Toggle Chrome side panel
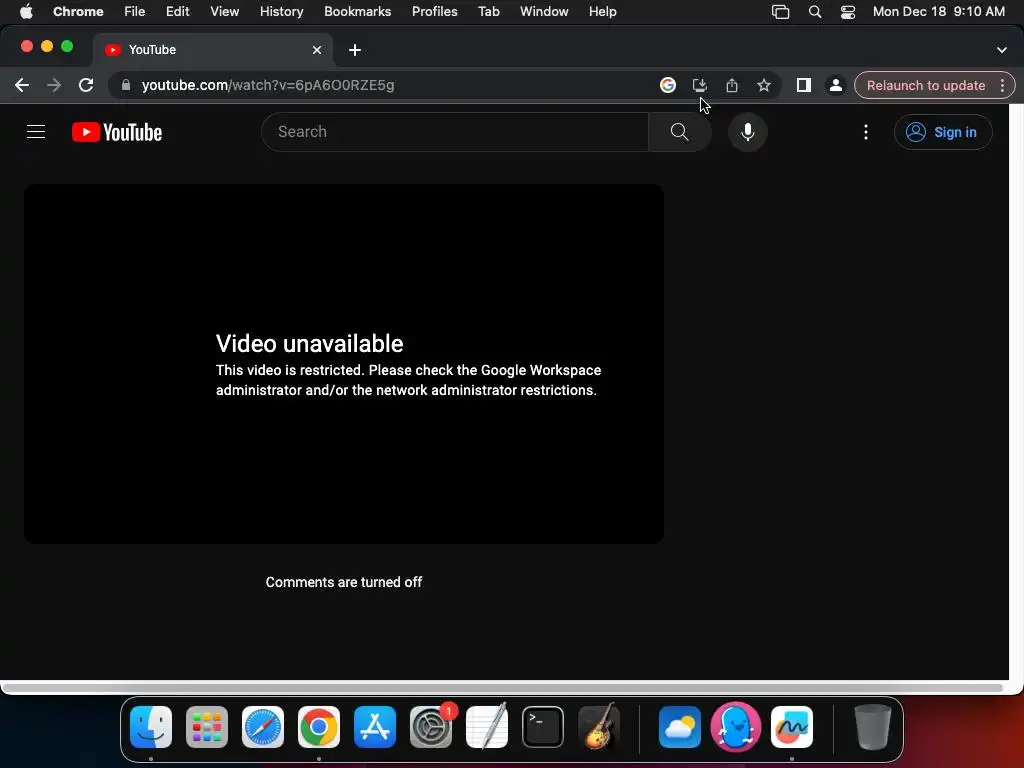1024x768 pixels. tap(804, 85)
